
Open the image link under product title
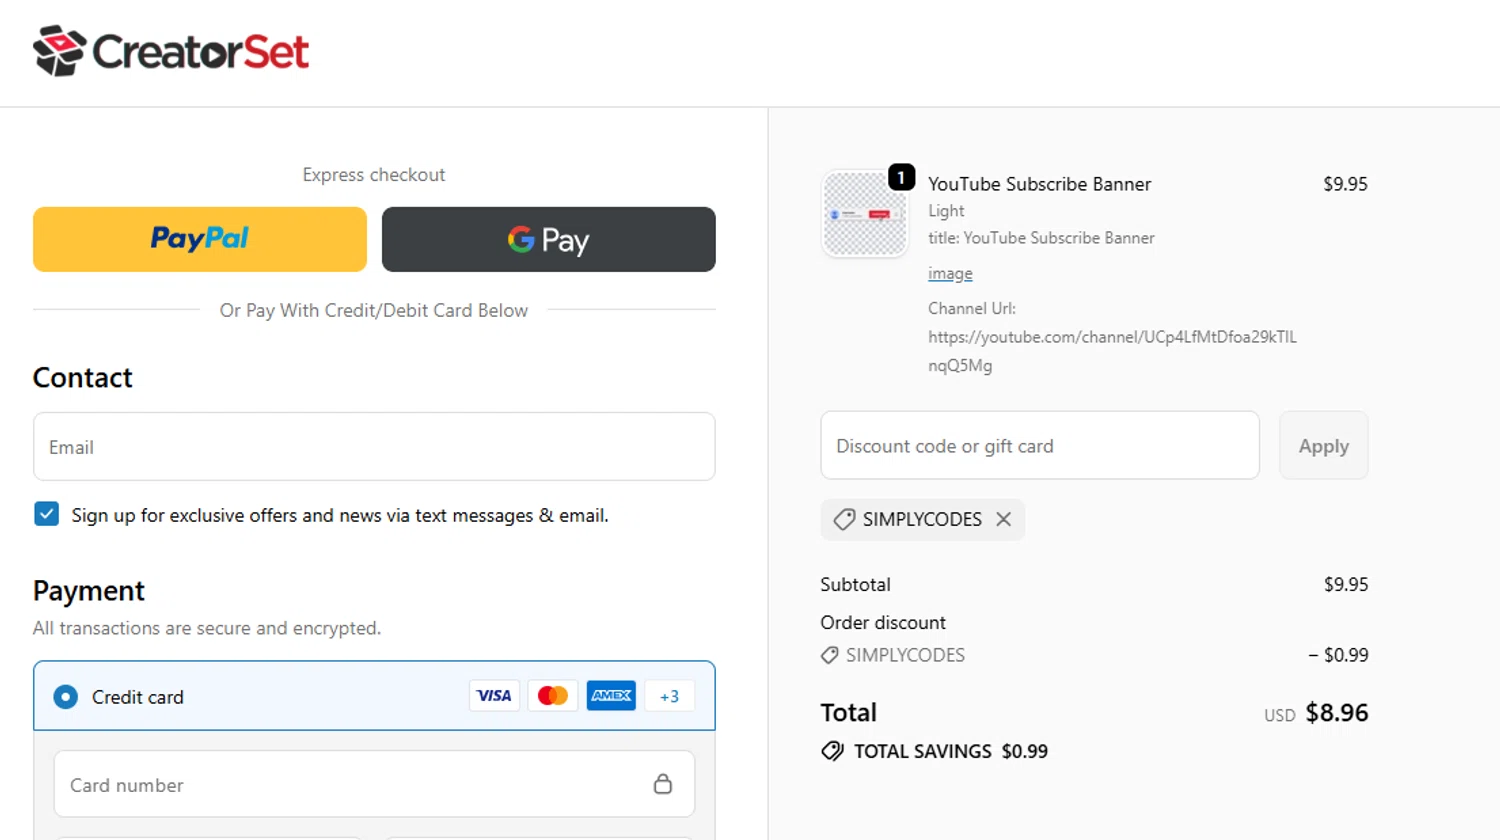pyautogui.click(x=950, y=274)
